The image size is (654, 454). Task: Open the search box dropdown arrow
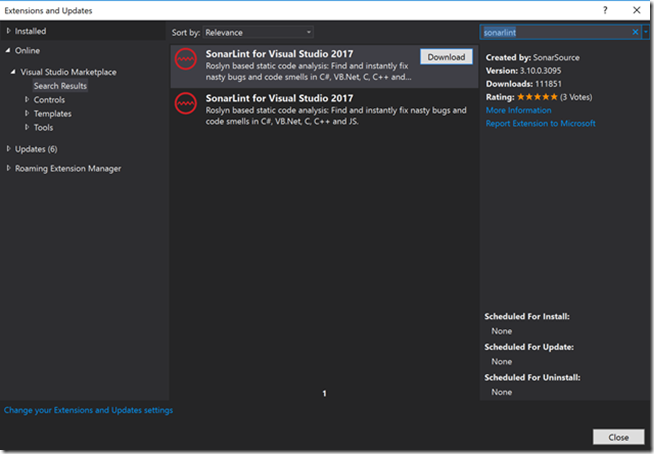point(645,32)
